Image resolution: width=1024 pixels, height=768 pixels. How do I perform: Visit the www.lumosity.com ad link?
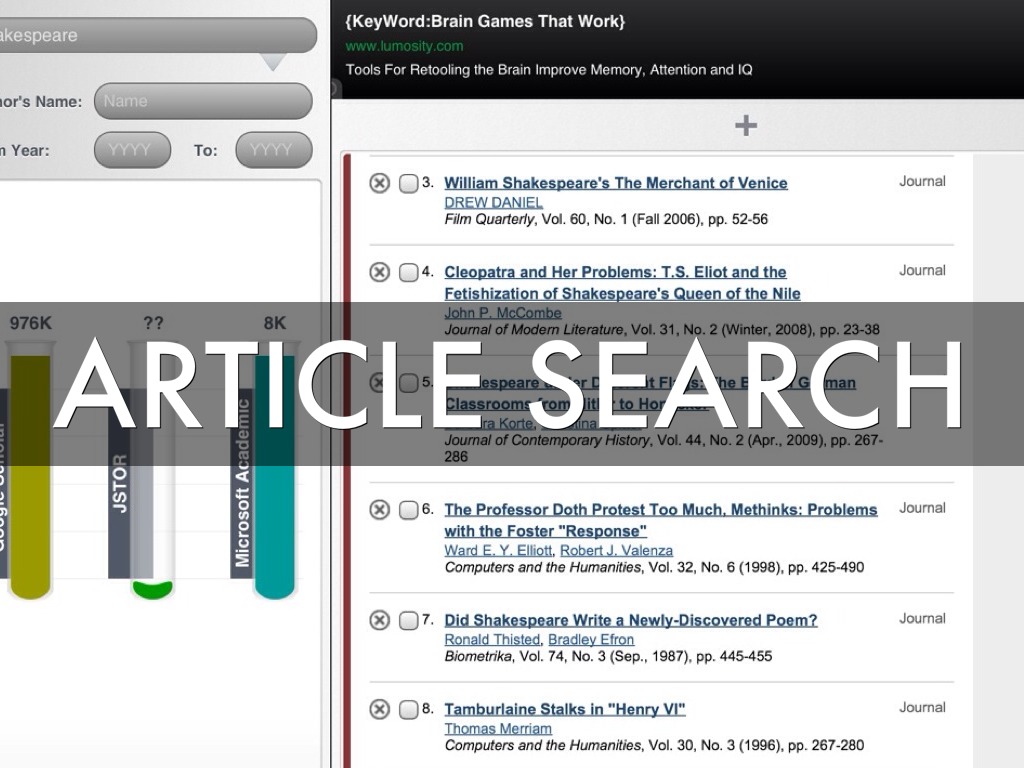(x=404, y=46)
